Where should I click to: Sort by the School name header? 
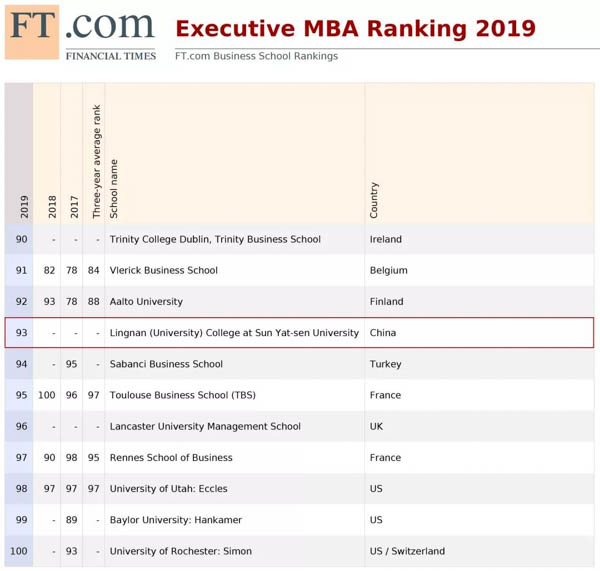click(114, 188)
